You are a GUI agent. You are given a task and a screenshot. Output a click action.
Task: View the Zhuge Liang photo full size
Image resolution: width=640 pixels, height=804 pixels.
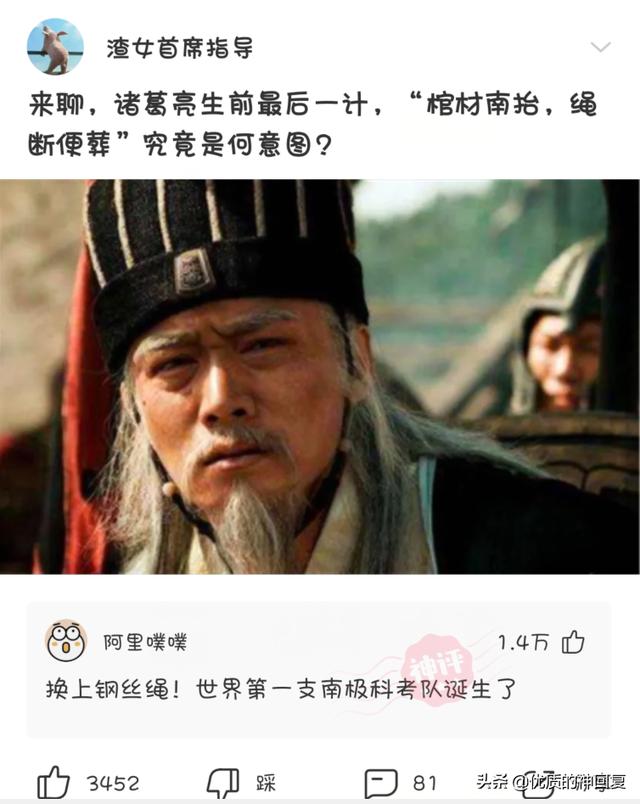tap(320, 376)
